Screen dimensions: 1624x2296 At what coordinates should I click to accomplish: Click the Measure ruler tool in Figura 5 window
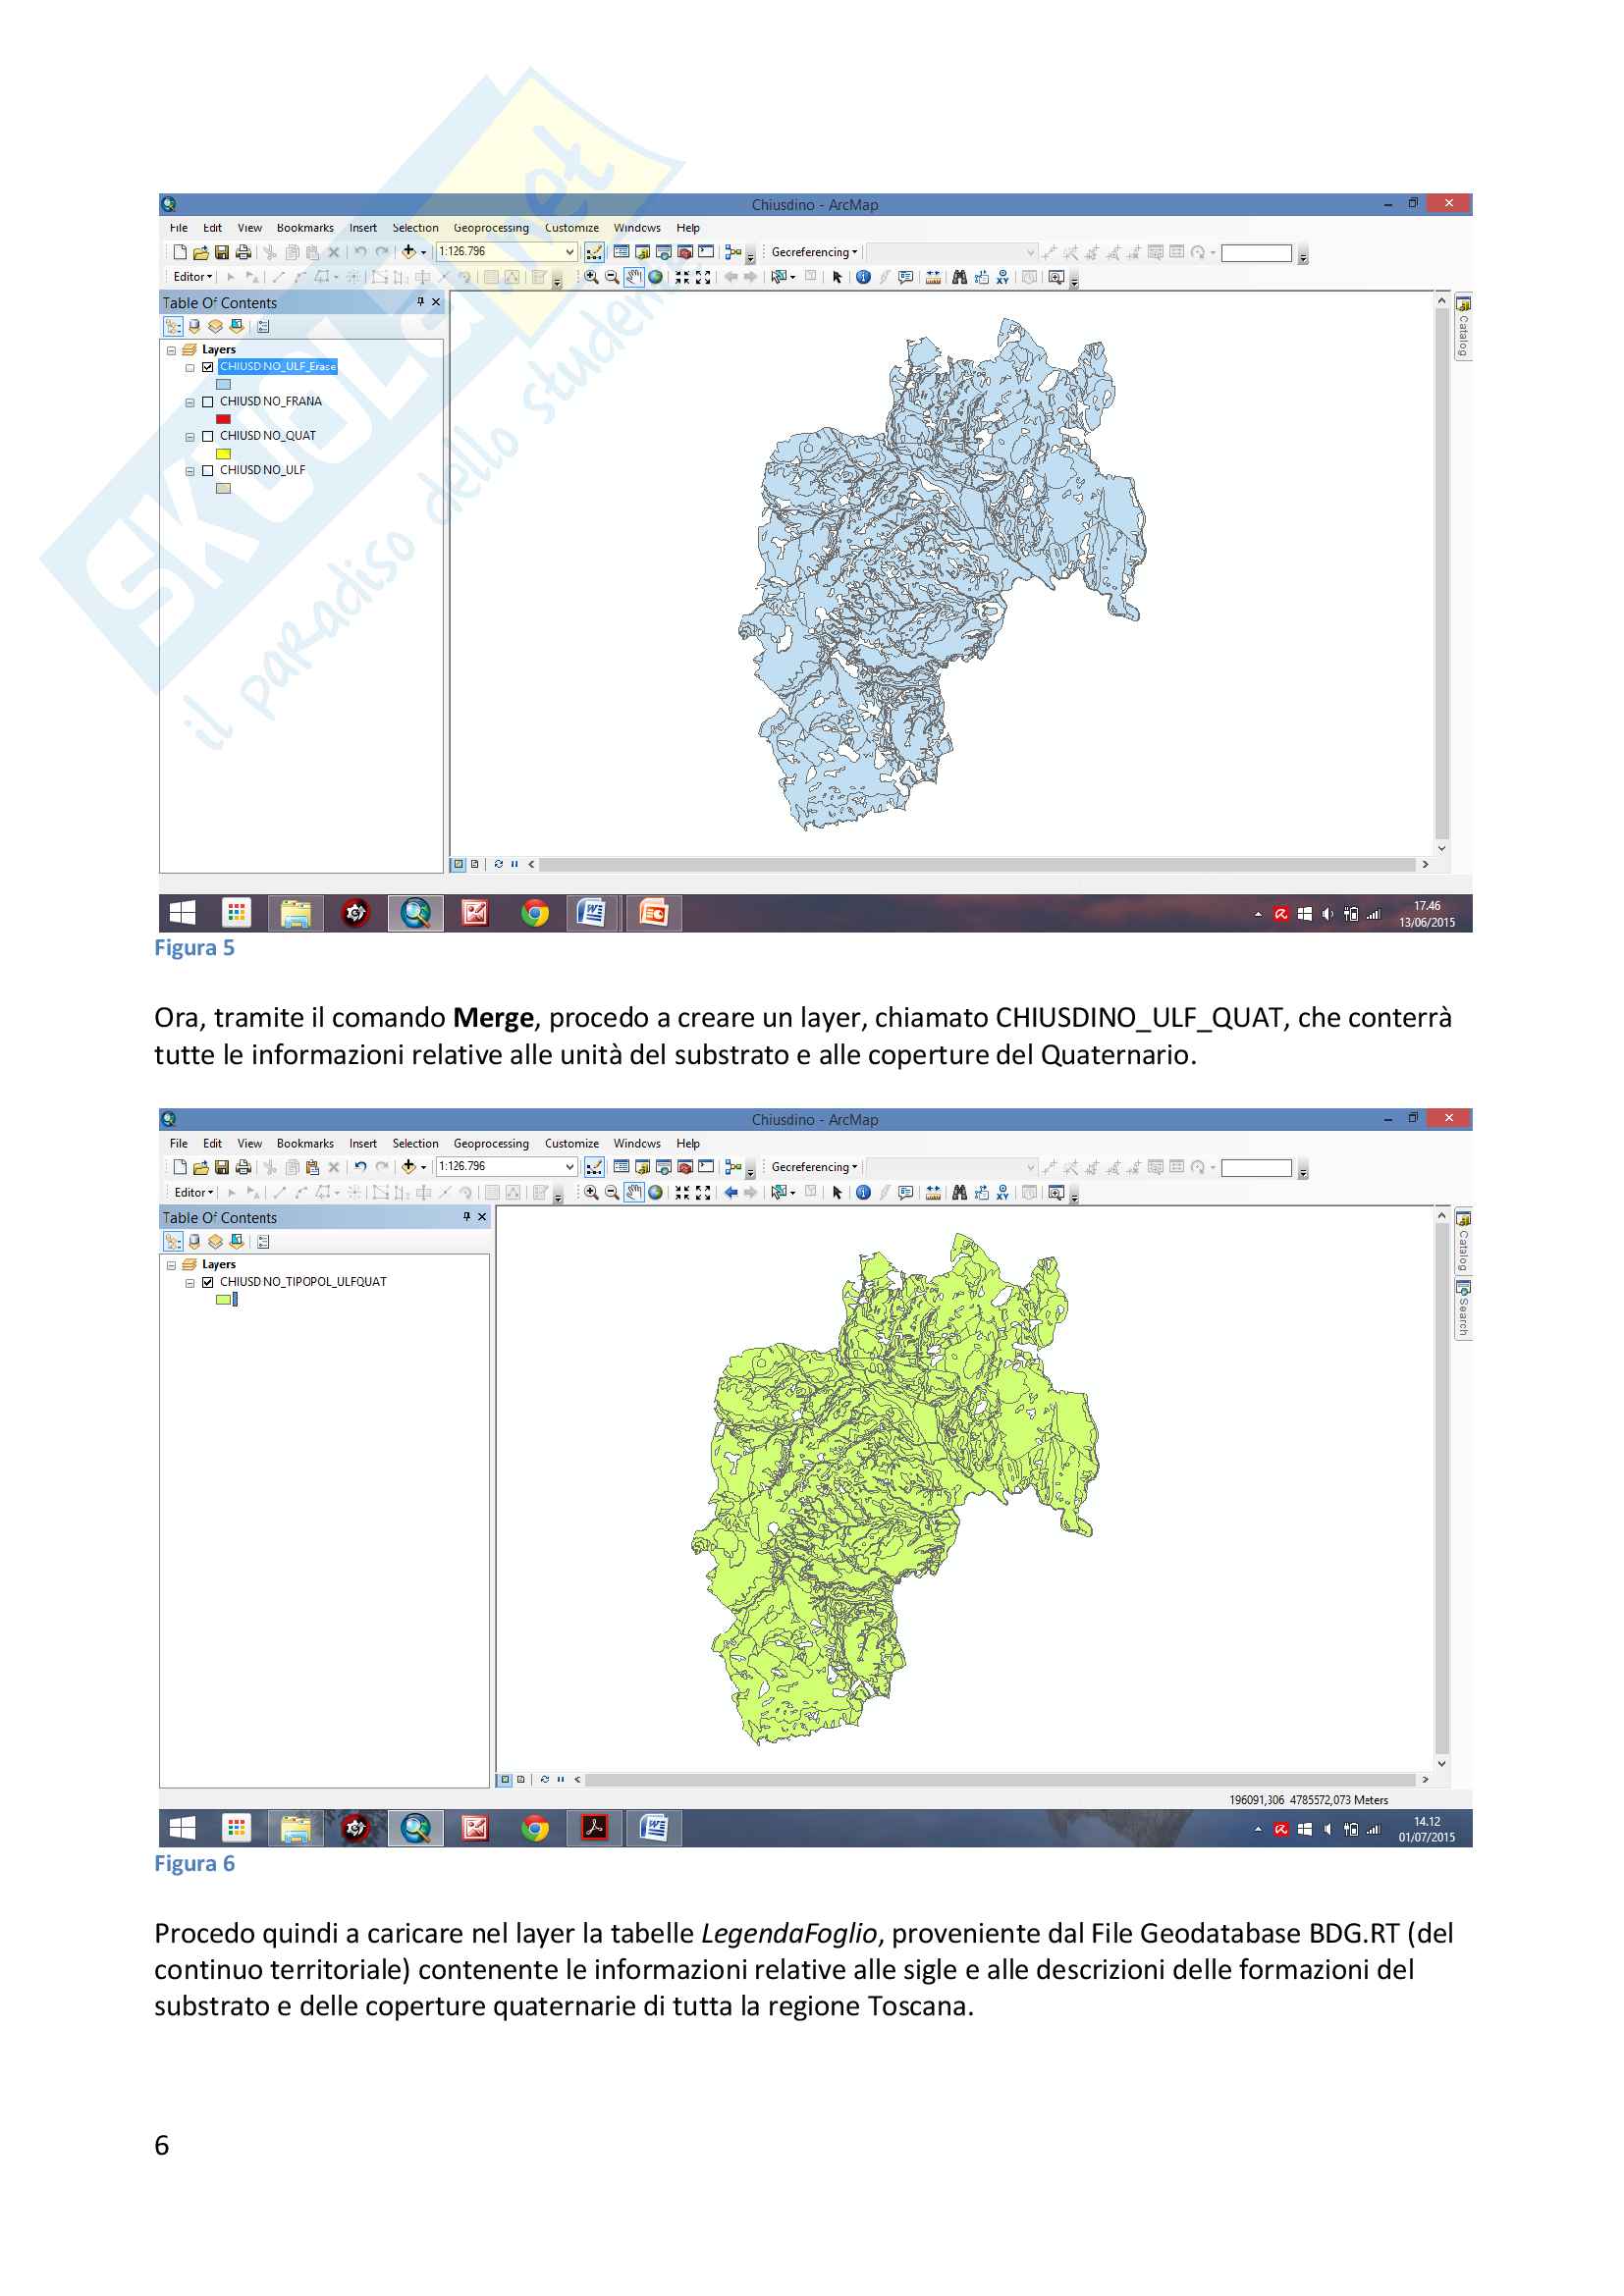tap(932, 277)
